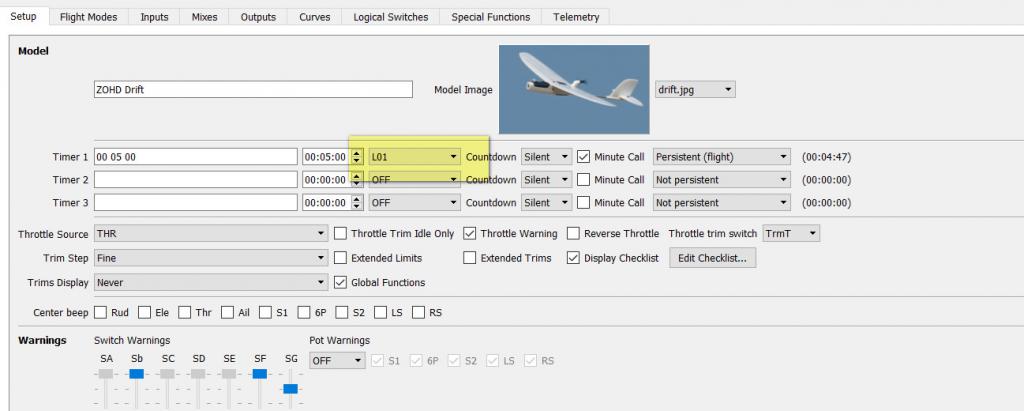
Task: Switch to the Flight Modes tab
Action: click(88, 17)
